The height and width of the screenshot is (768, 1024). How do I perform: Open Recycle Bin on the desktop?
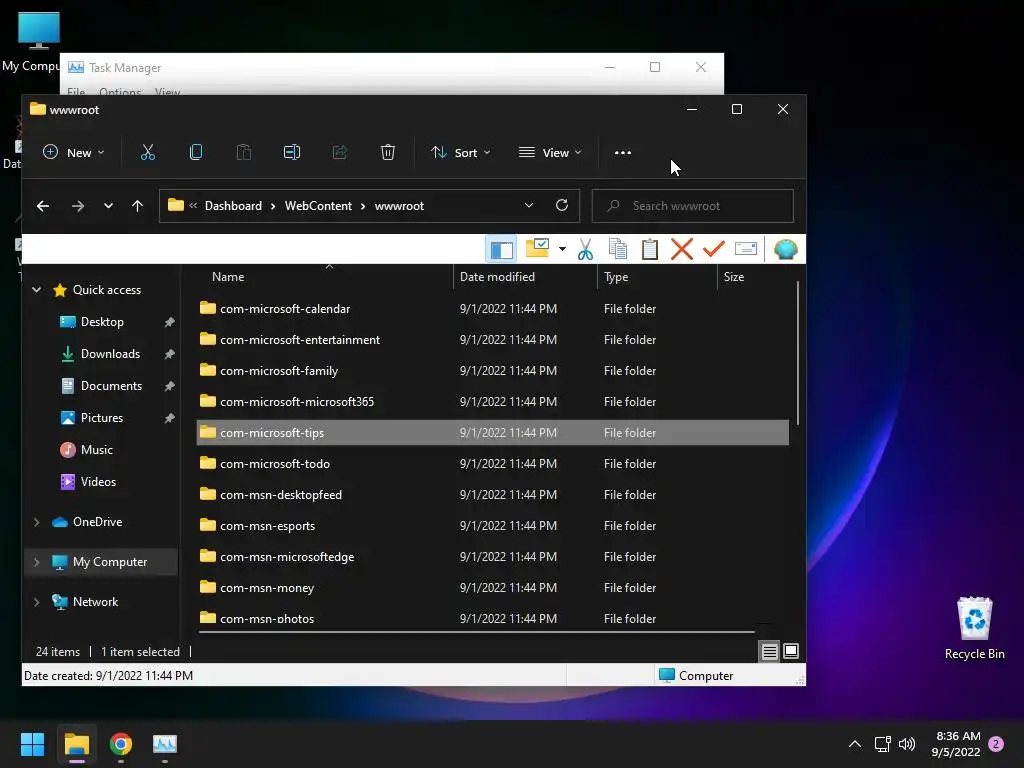974,628
